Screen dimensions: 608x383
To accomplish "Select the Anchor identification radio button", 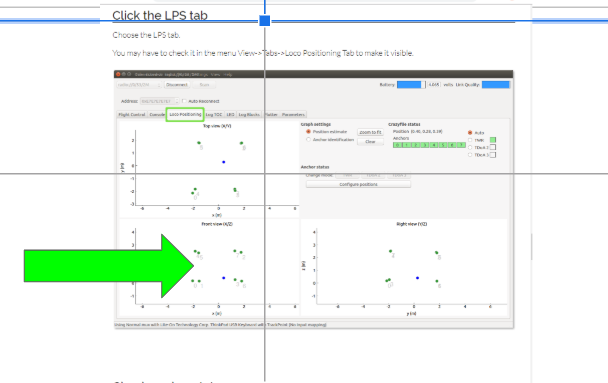I will point(309,140).
